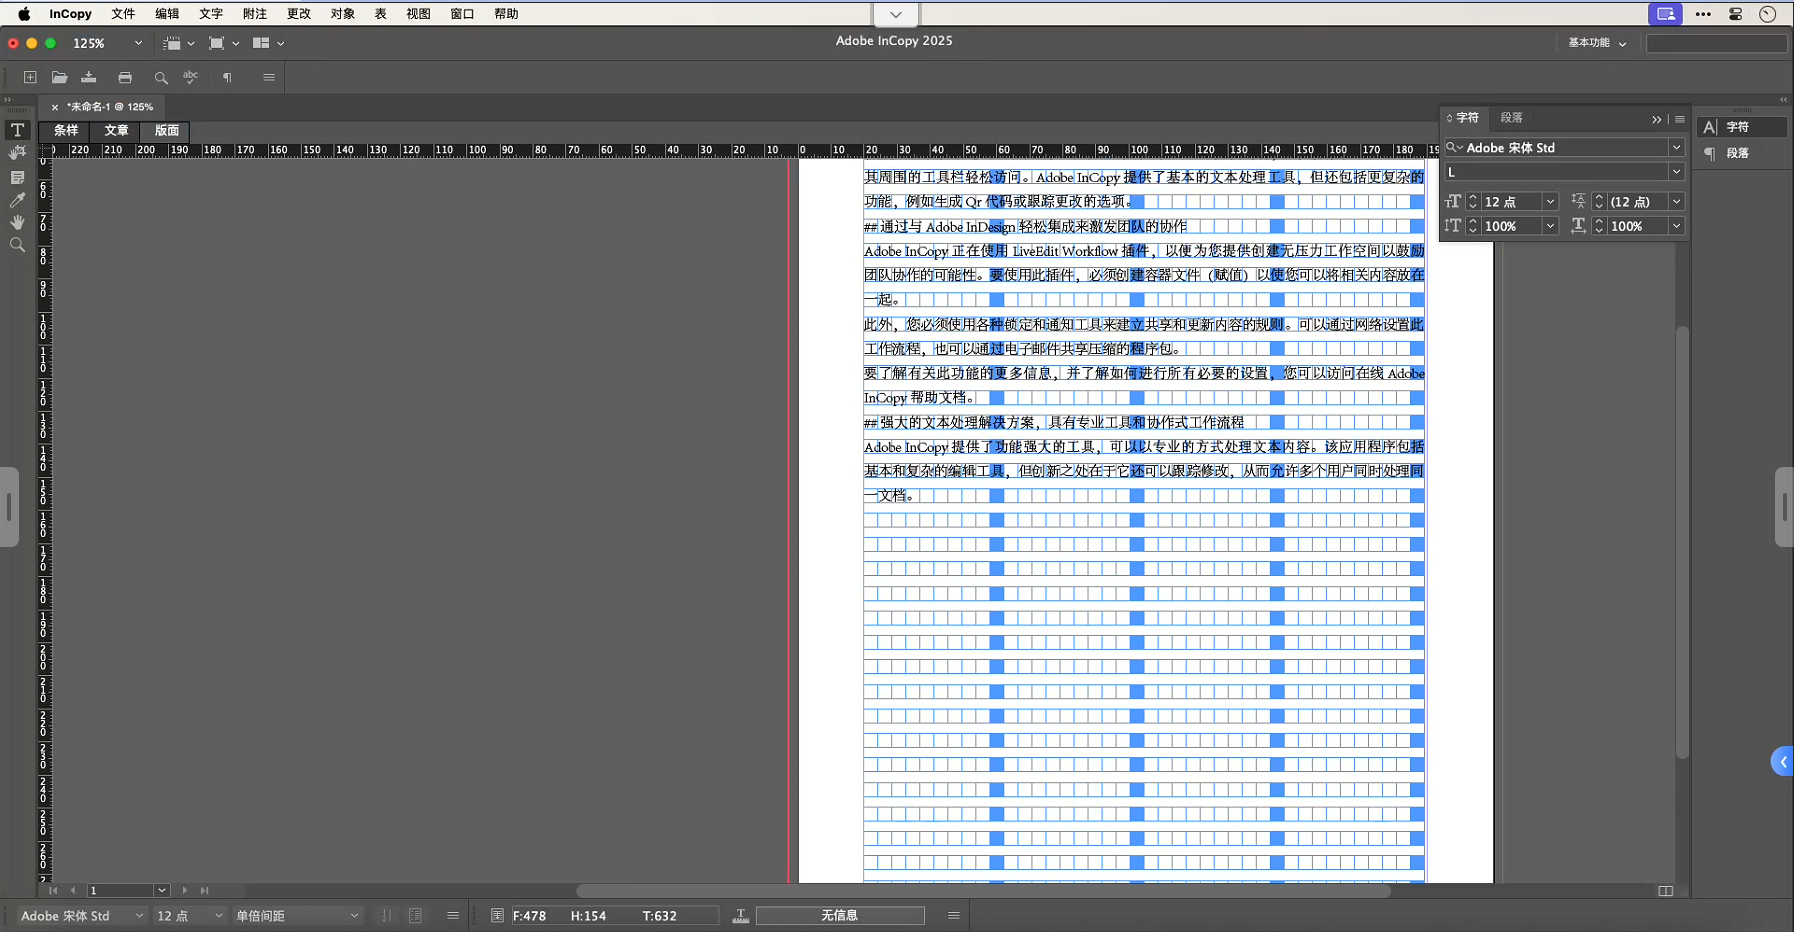Click the page number field in navigation bar

120,890
